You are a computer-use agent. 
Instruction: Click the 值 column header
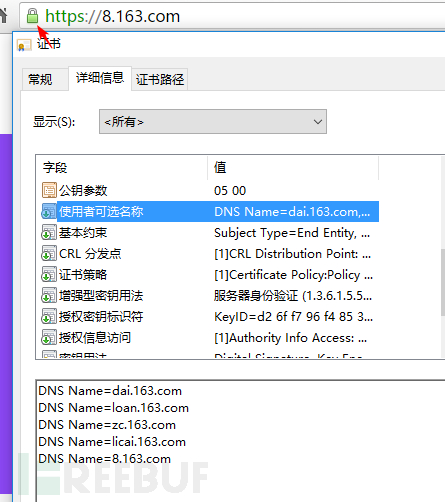pyautogui.click(x=293, y=167)
